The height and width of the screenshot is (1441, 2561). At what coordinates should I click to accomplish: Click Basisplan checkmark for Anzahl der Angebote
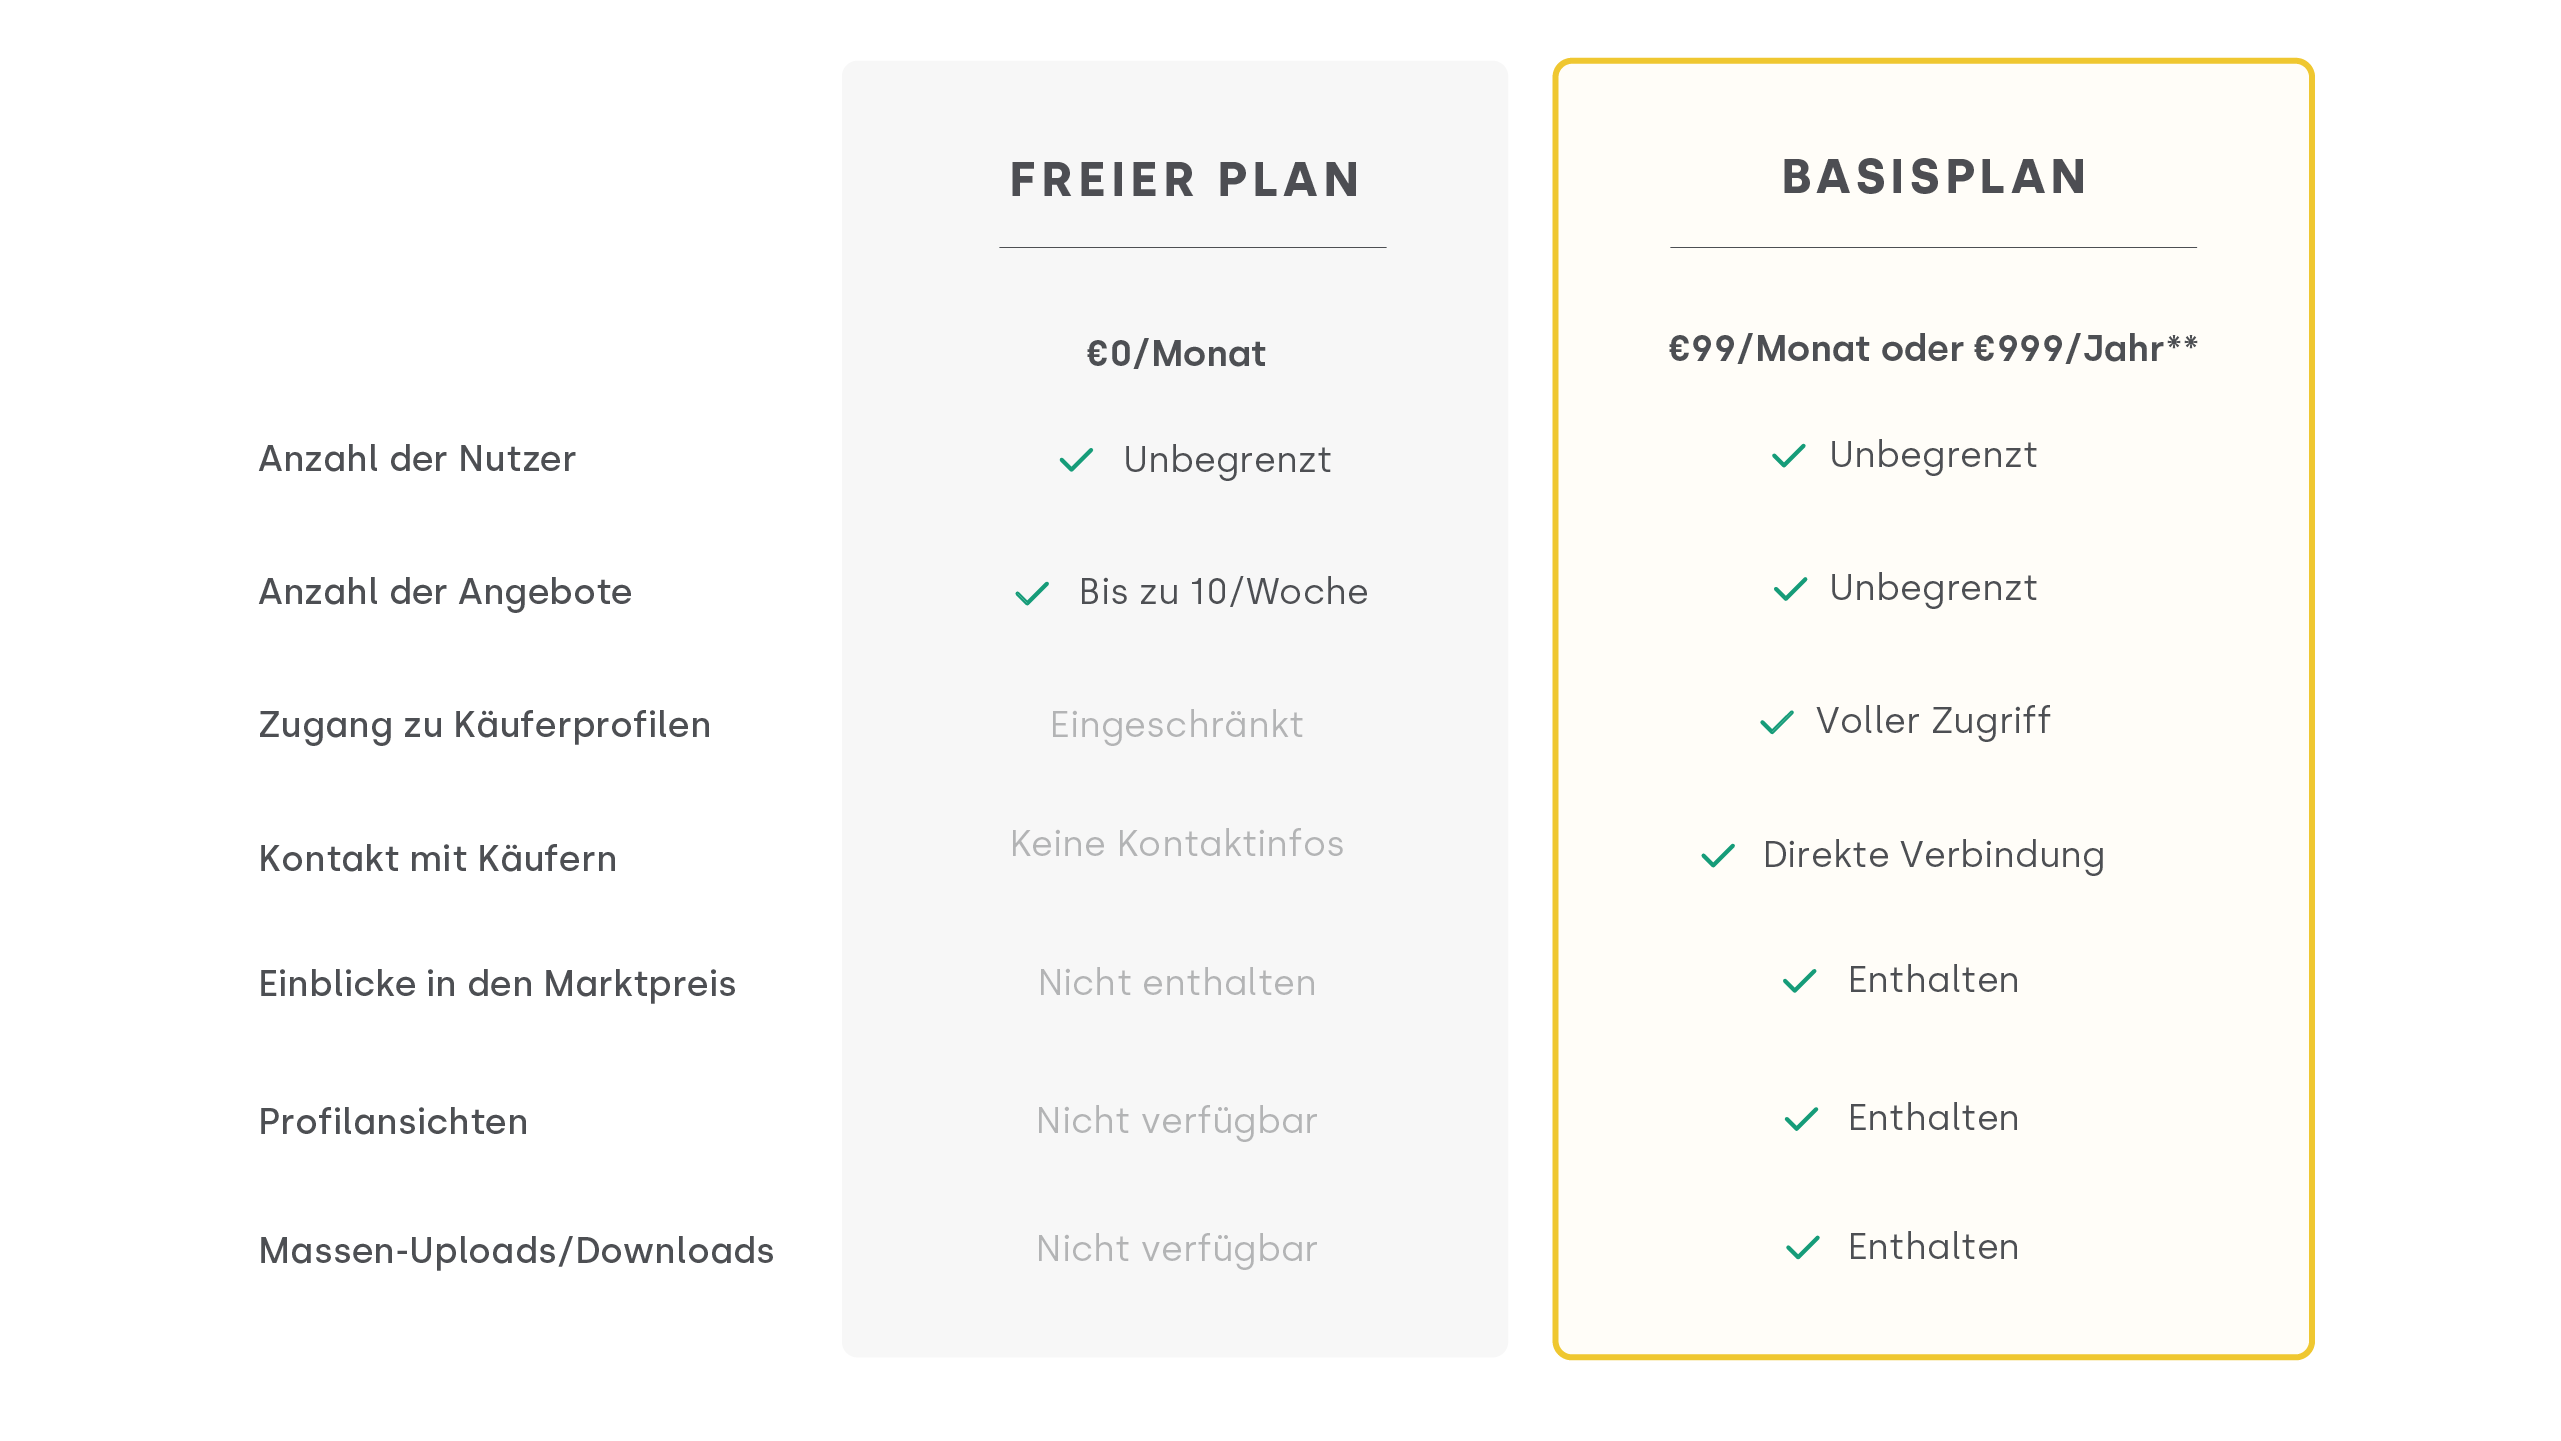click(1789, 589)
